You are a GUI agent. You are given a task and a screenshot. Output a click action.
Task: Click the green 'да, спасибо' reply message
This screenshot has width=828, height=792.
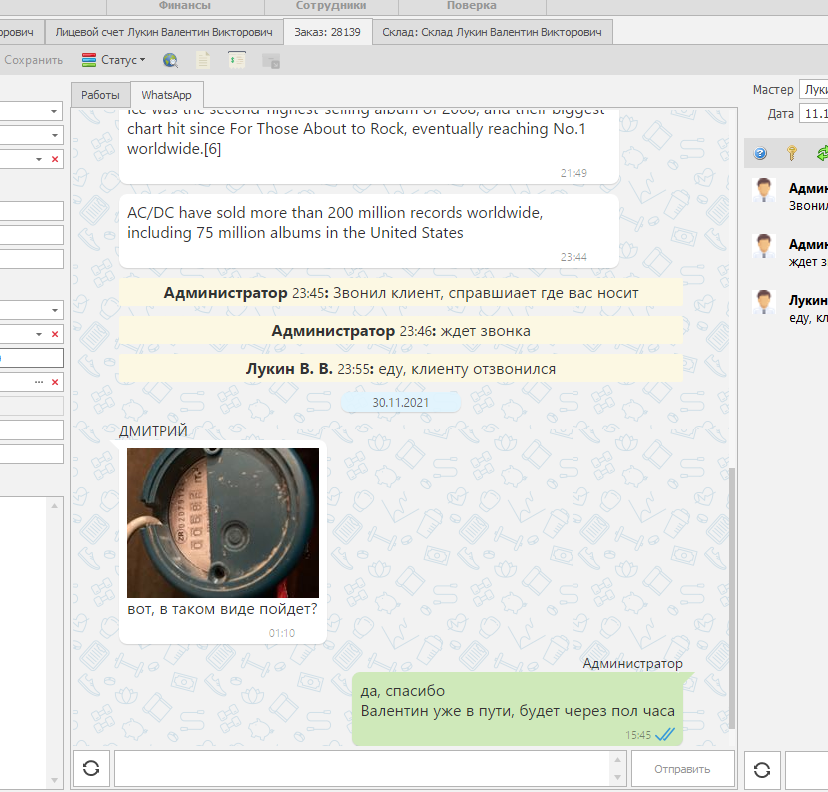[518, 709]
